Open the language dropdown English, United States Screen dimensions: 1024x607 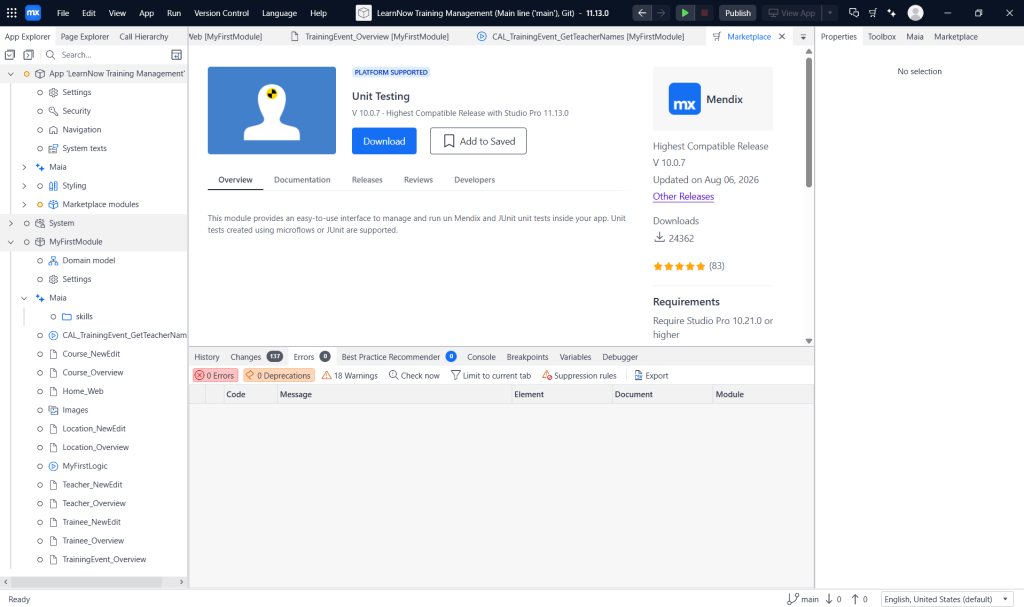(946, 599)
